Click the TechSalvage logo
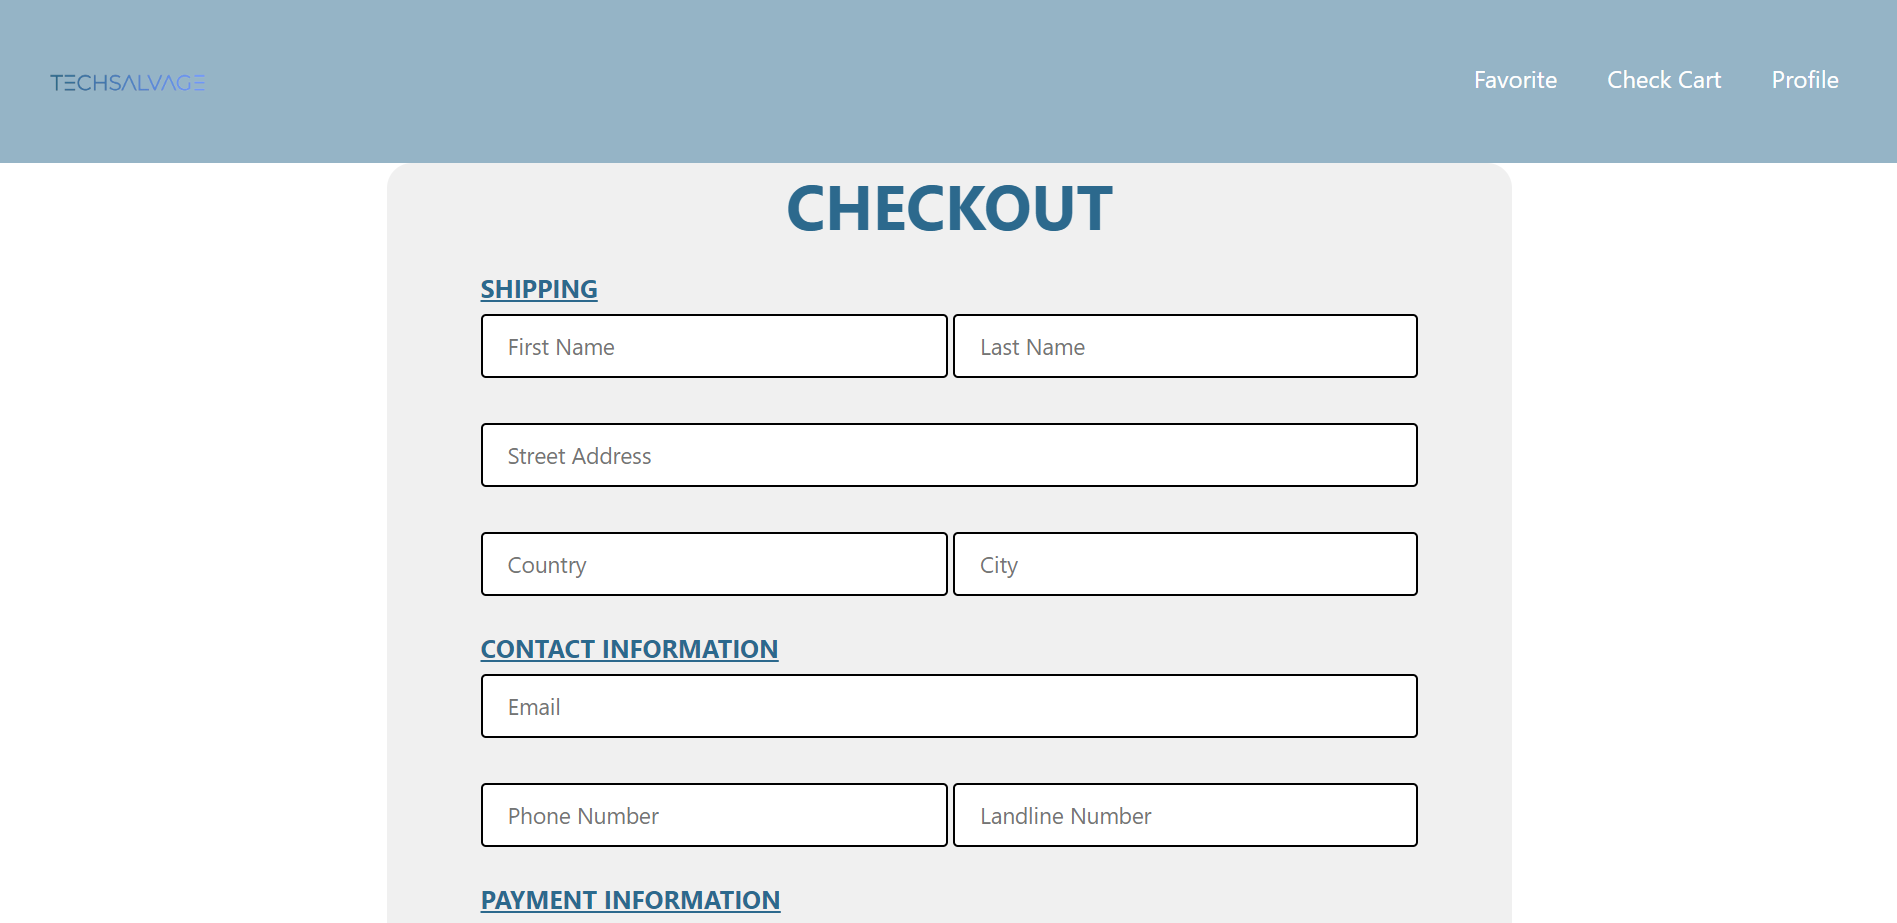This screenshot has width=1897, height=923. [128, 82]
